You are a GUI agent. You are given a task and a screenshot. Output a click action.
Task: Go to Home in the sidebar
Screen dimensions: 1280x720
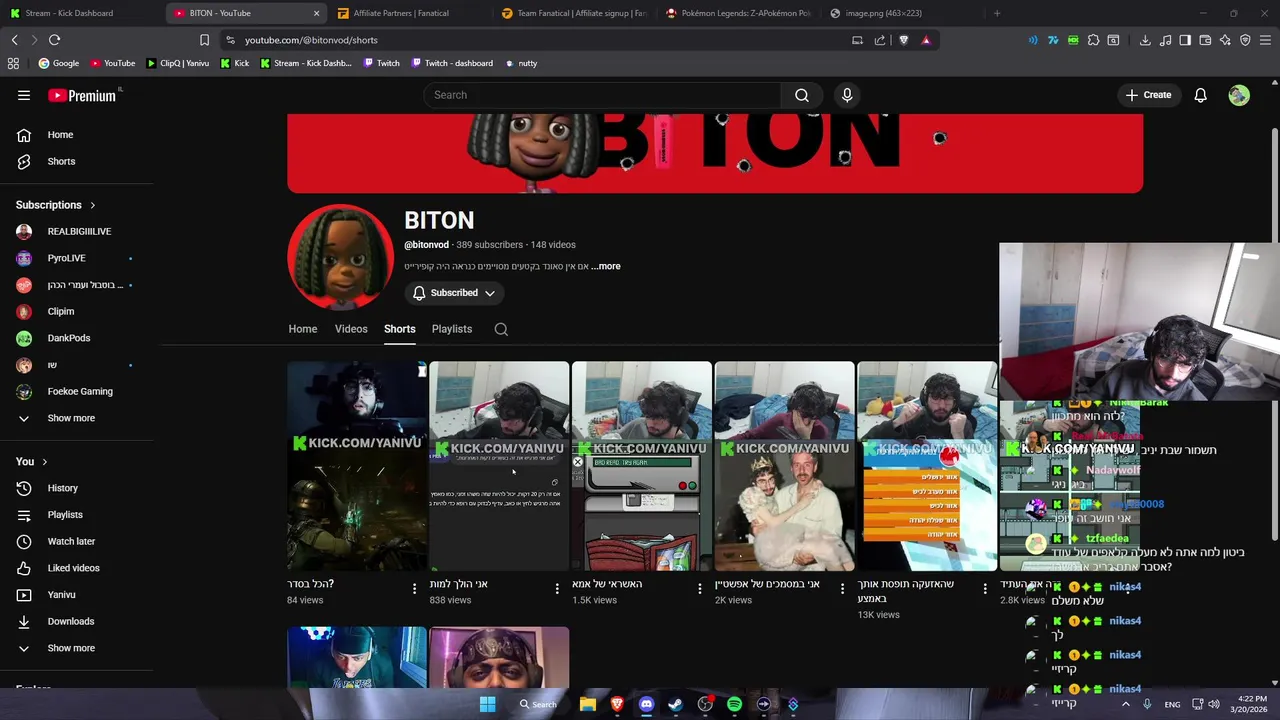tap(58, 135)
